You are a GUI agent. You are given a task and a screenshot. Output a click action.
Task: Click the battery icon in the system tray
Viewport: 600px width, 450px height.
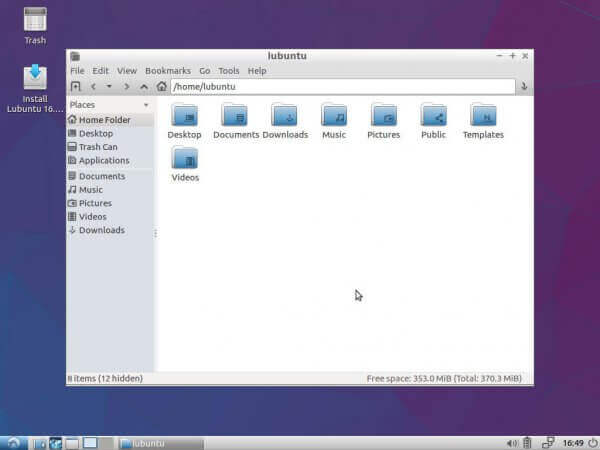(527, 443)
